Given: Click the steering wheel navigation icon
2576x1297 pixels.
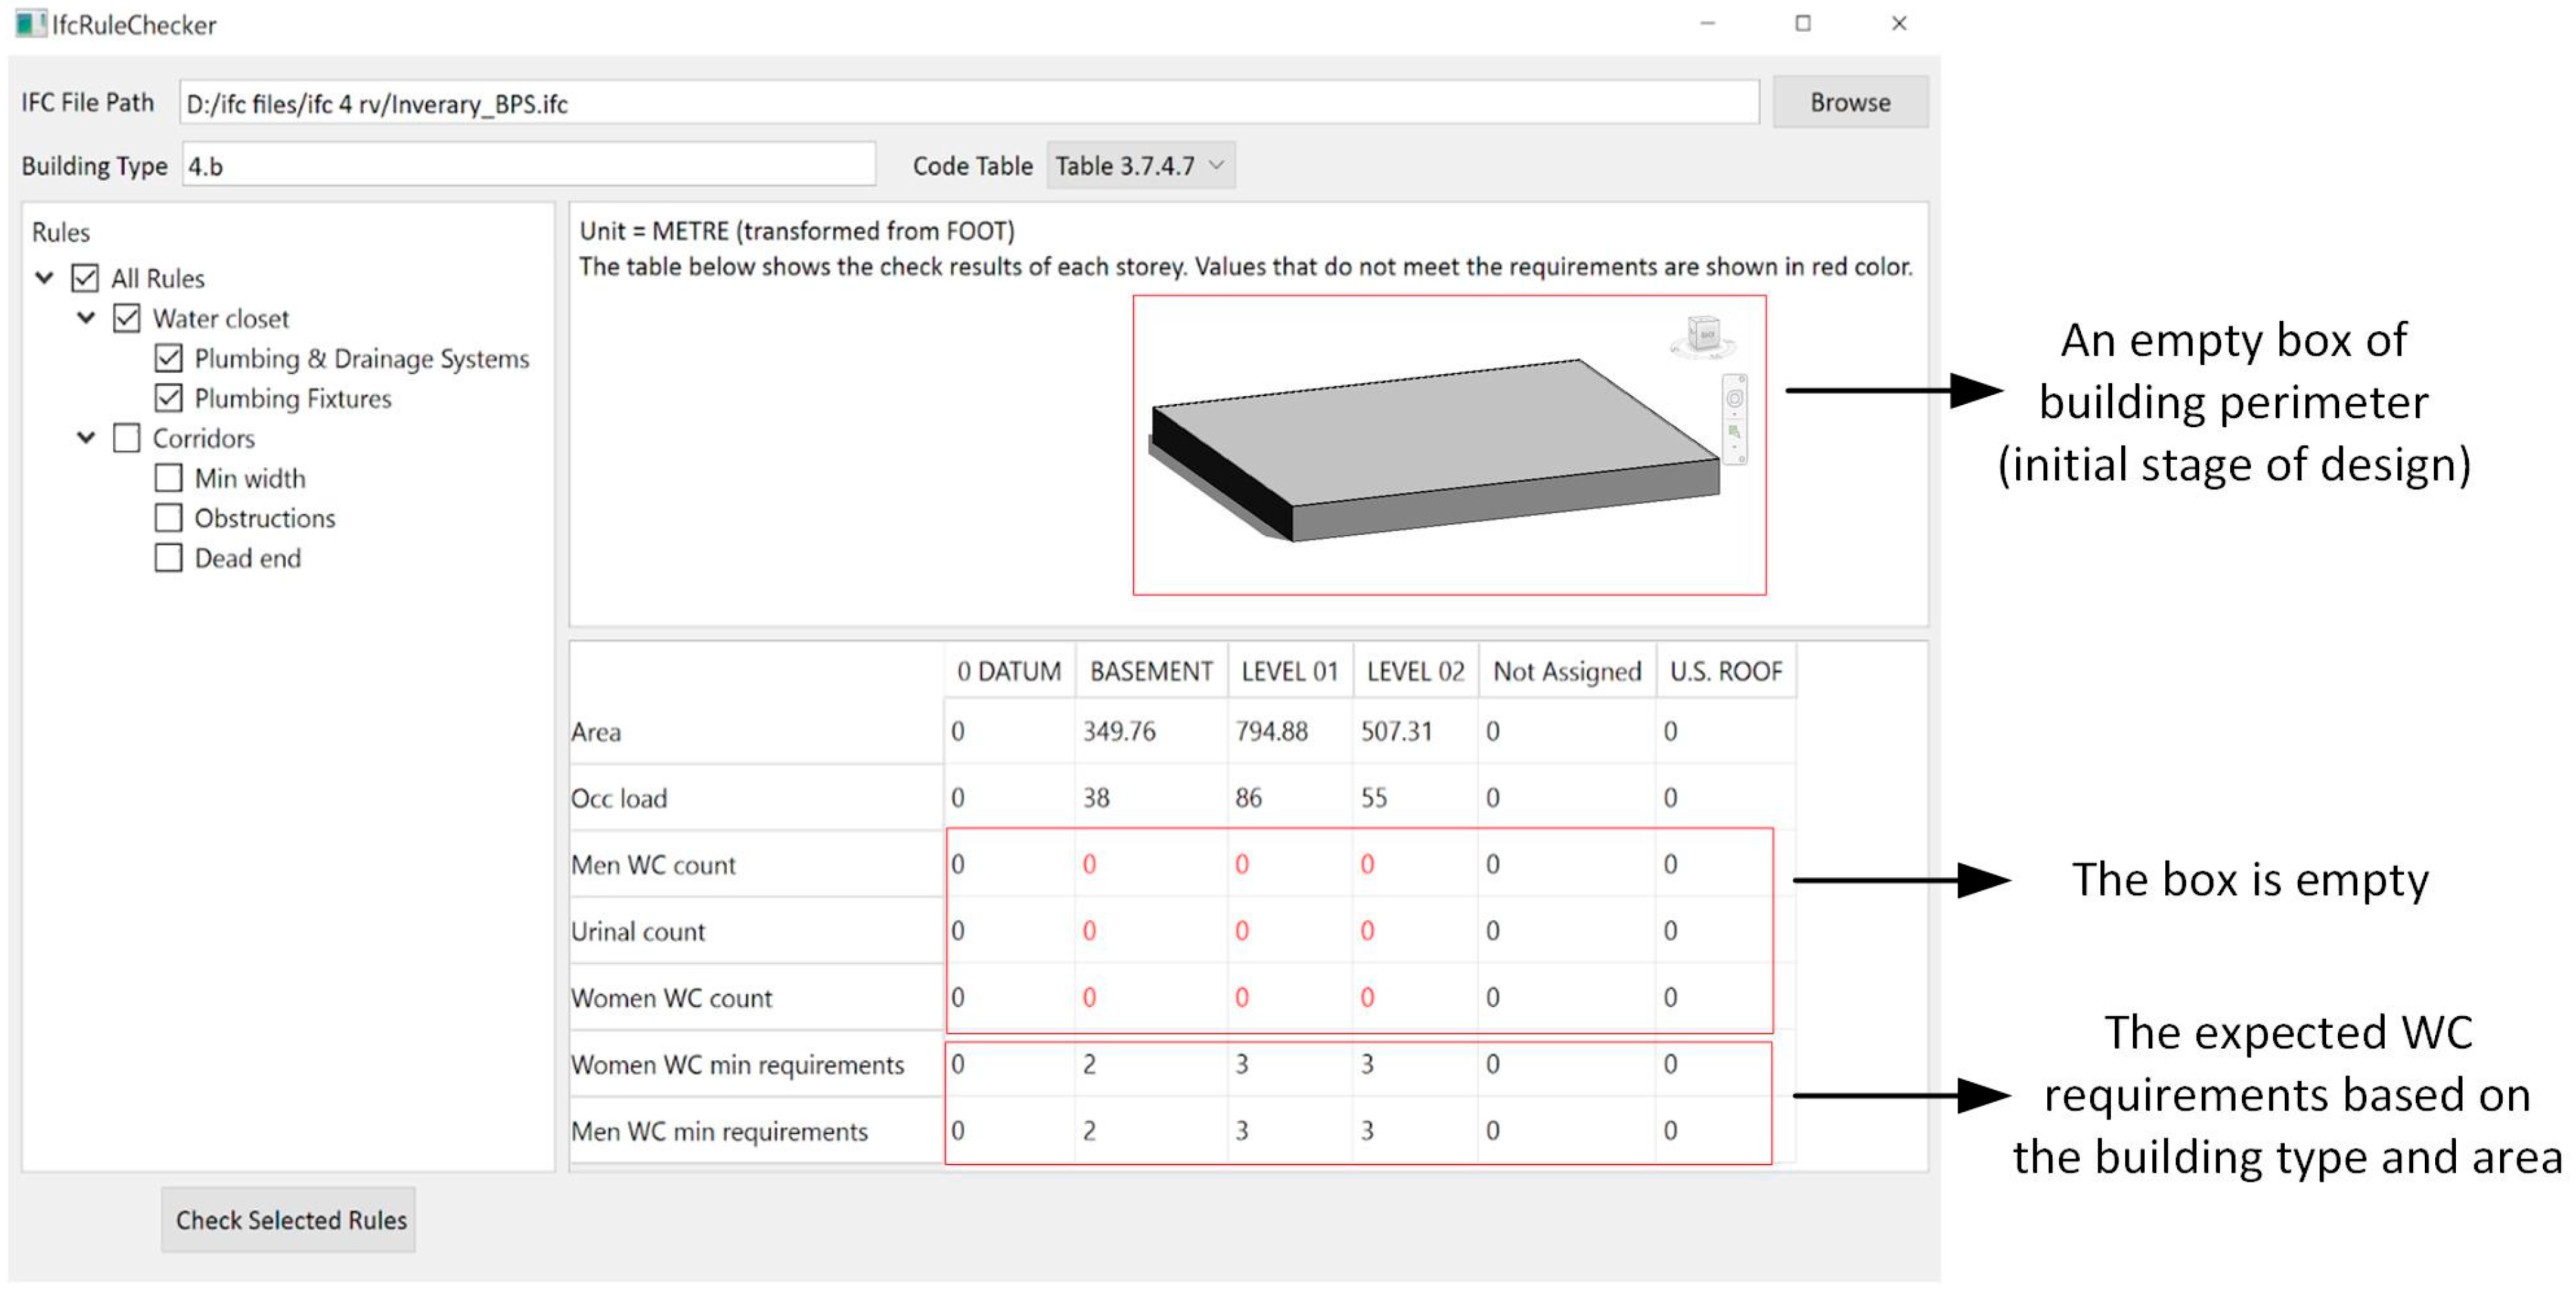Looking at the screenshot, I should point(1735,399).
